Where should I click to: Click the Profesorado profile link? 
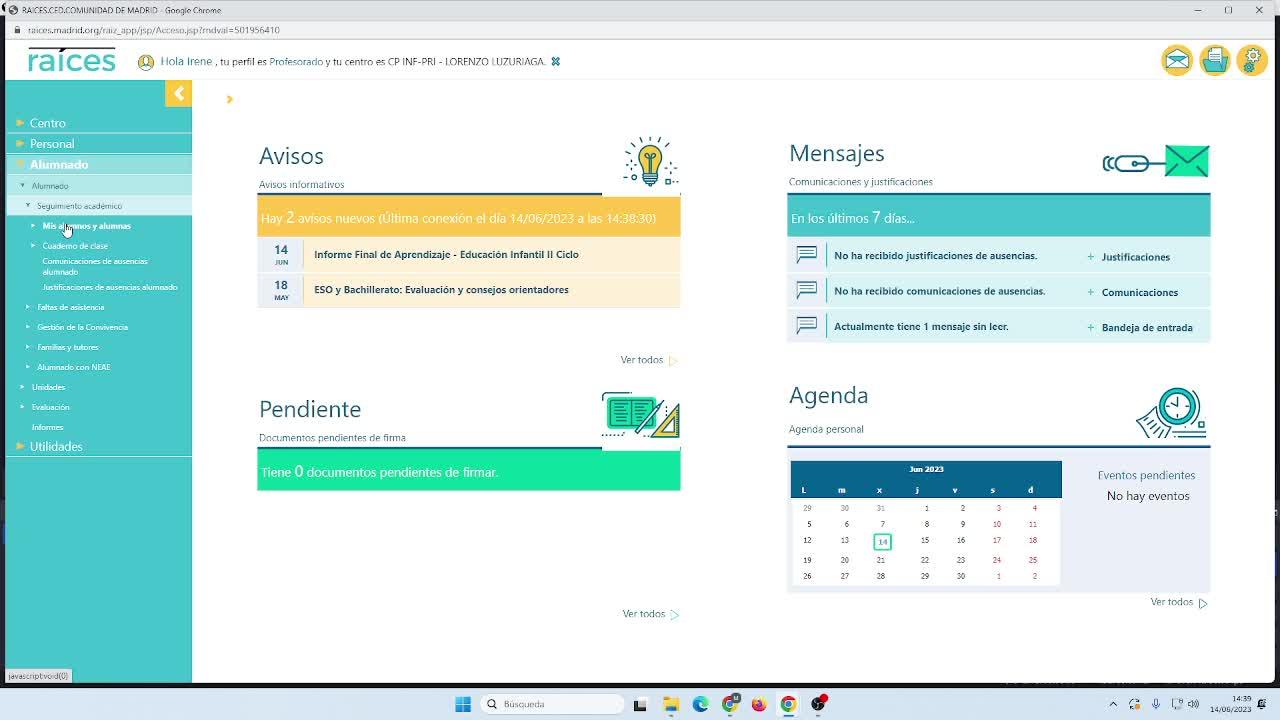pyautogui.click(x=296, y=62)
